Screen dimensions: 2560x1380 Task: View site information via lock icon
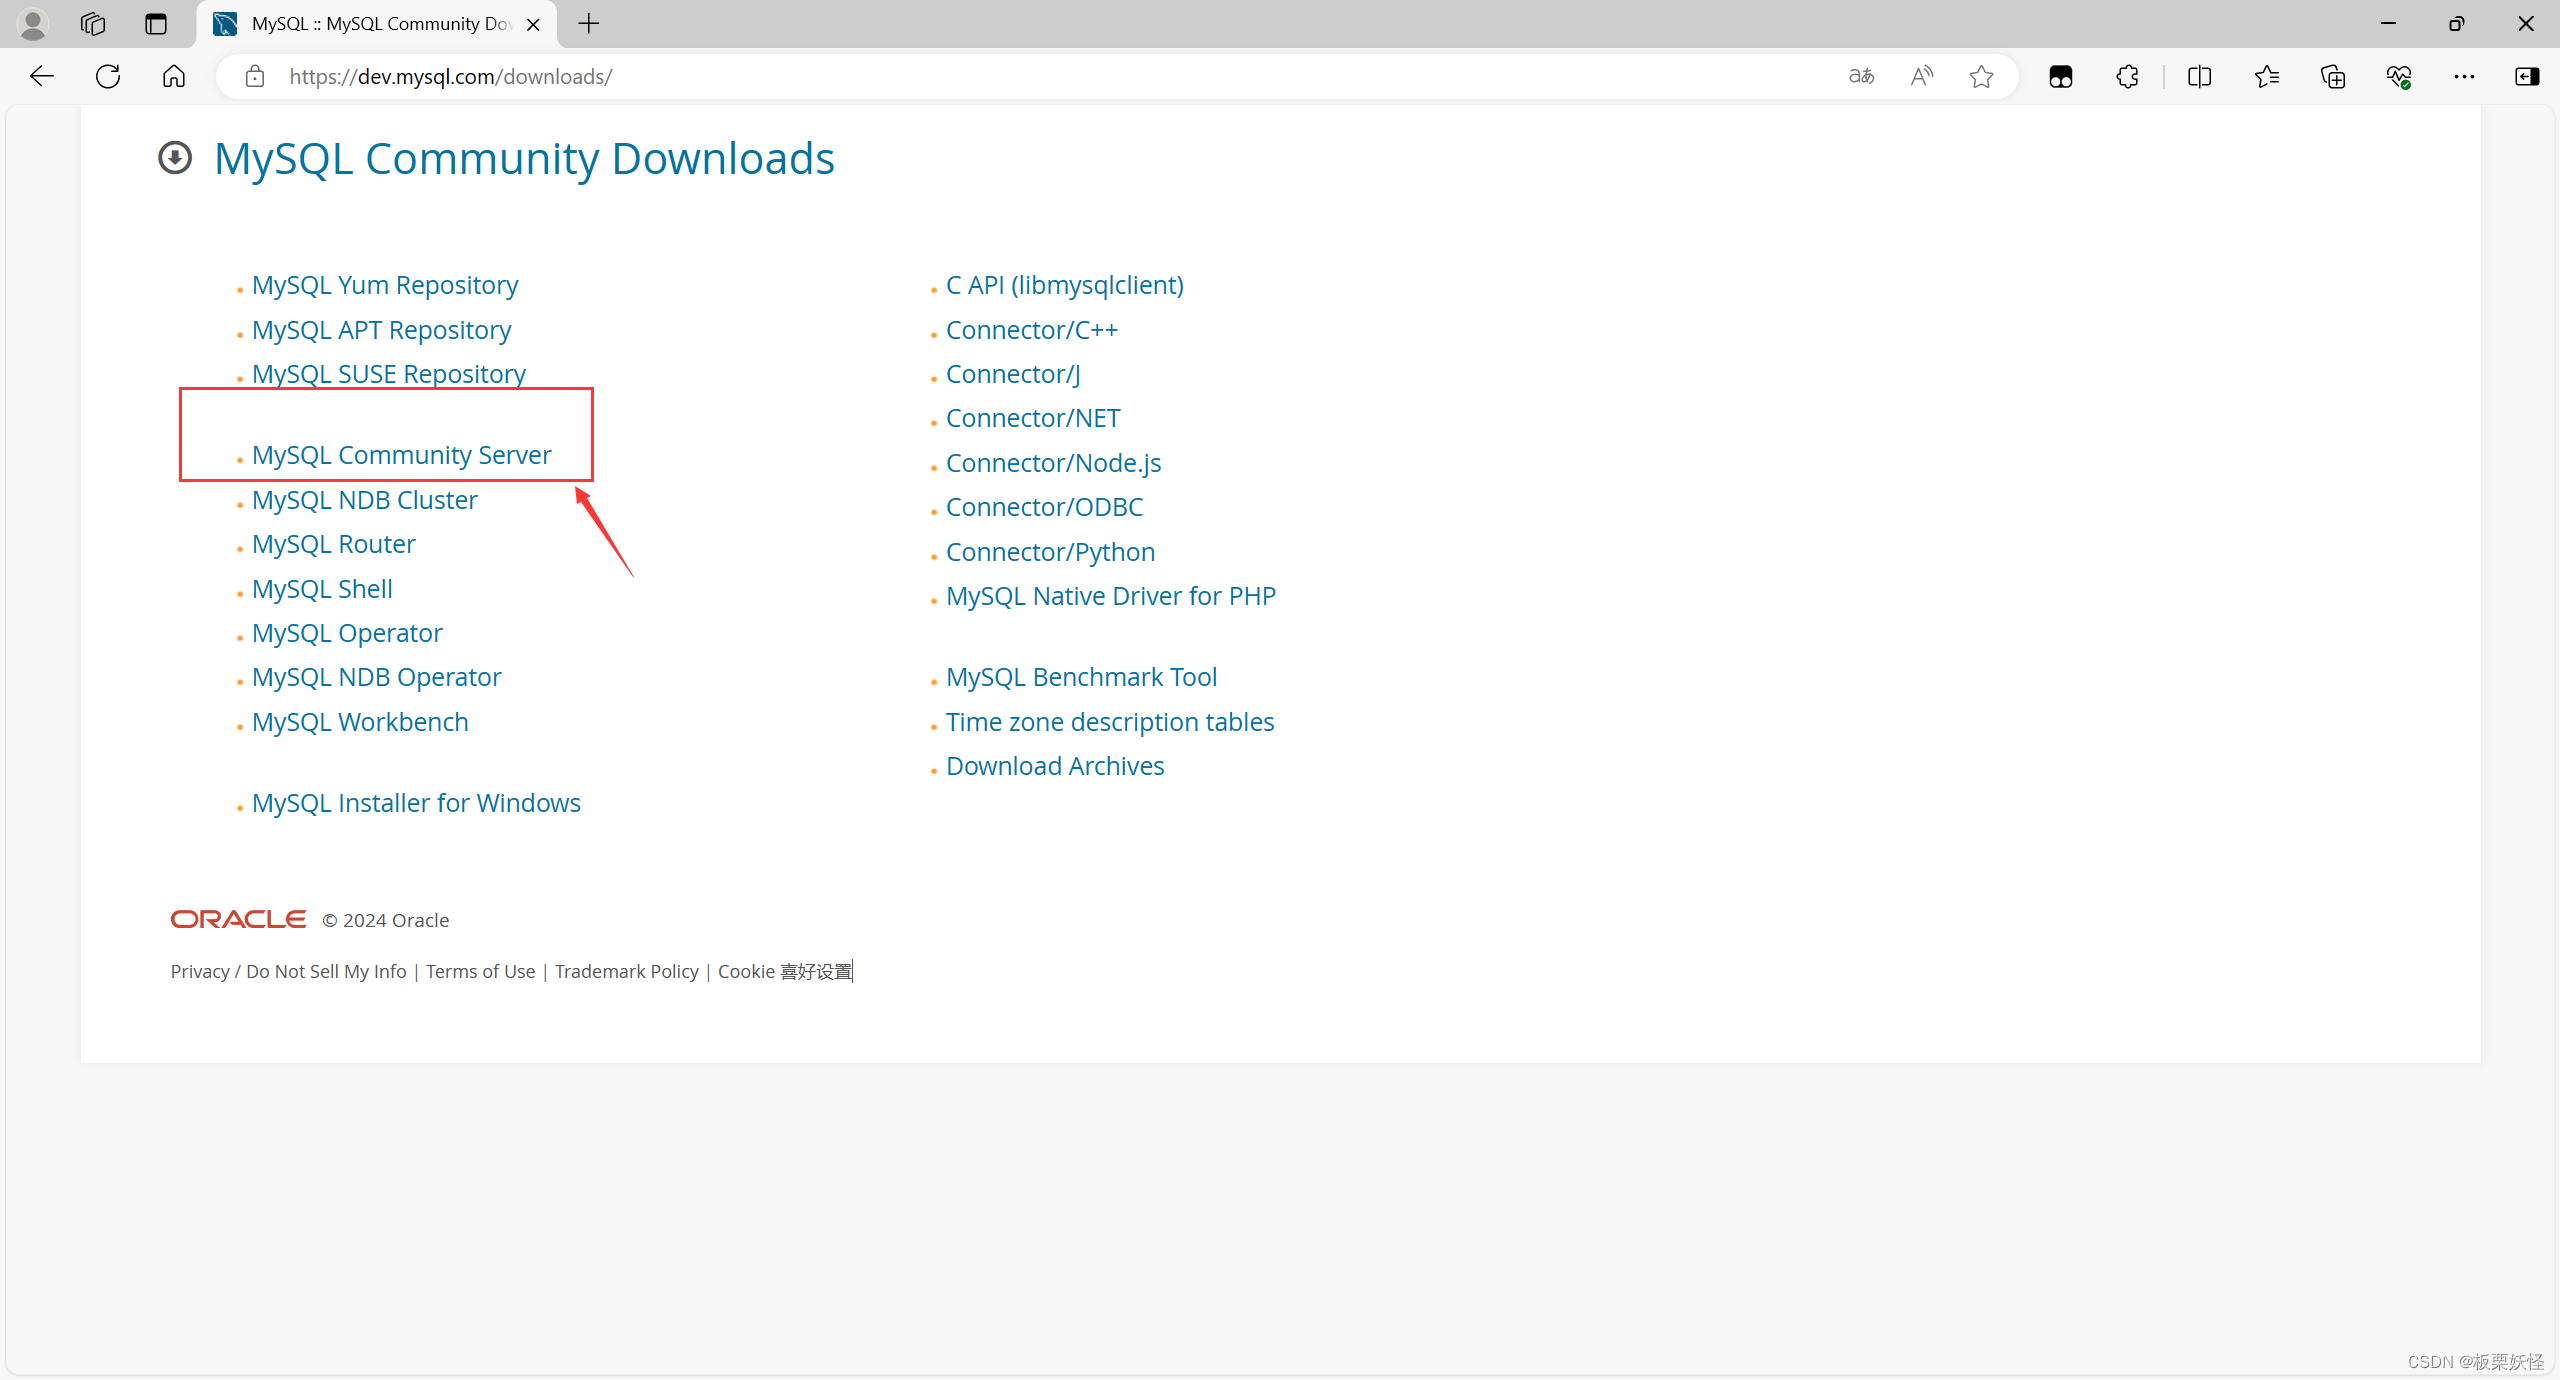(254, 76)
